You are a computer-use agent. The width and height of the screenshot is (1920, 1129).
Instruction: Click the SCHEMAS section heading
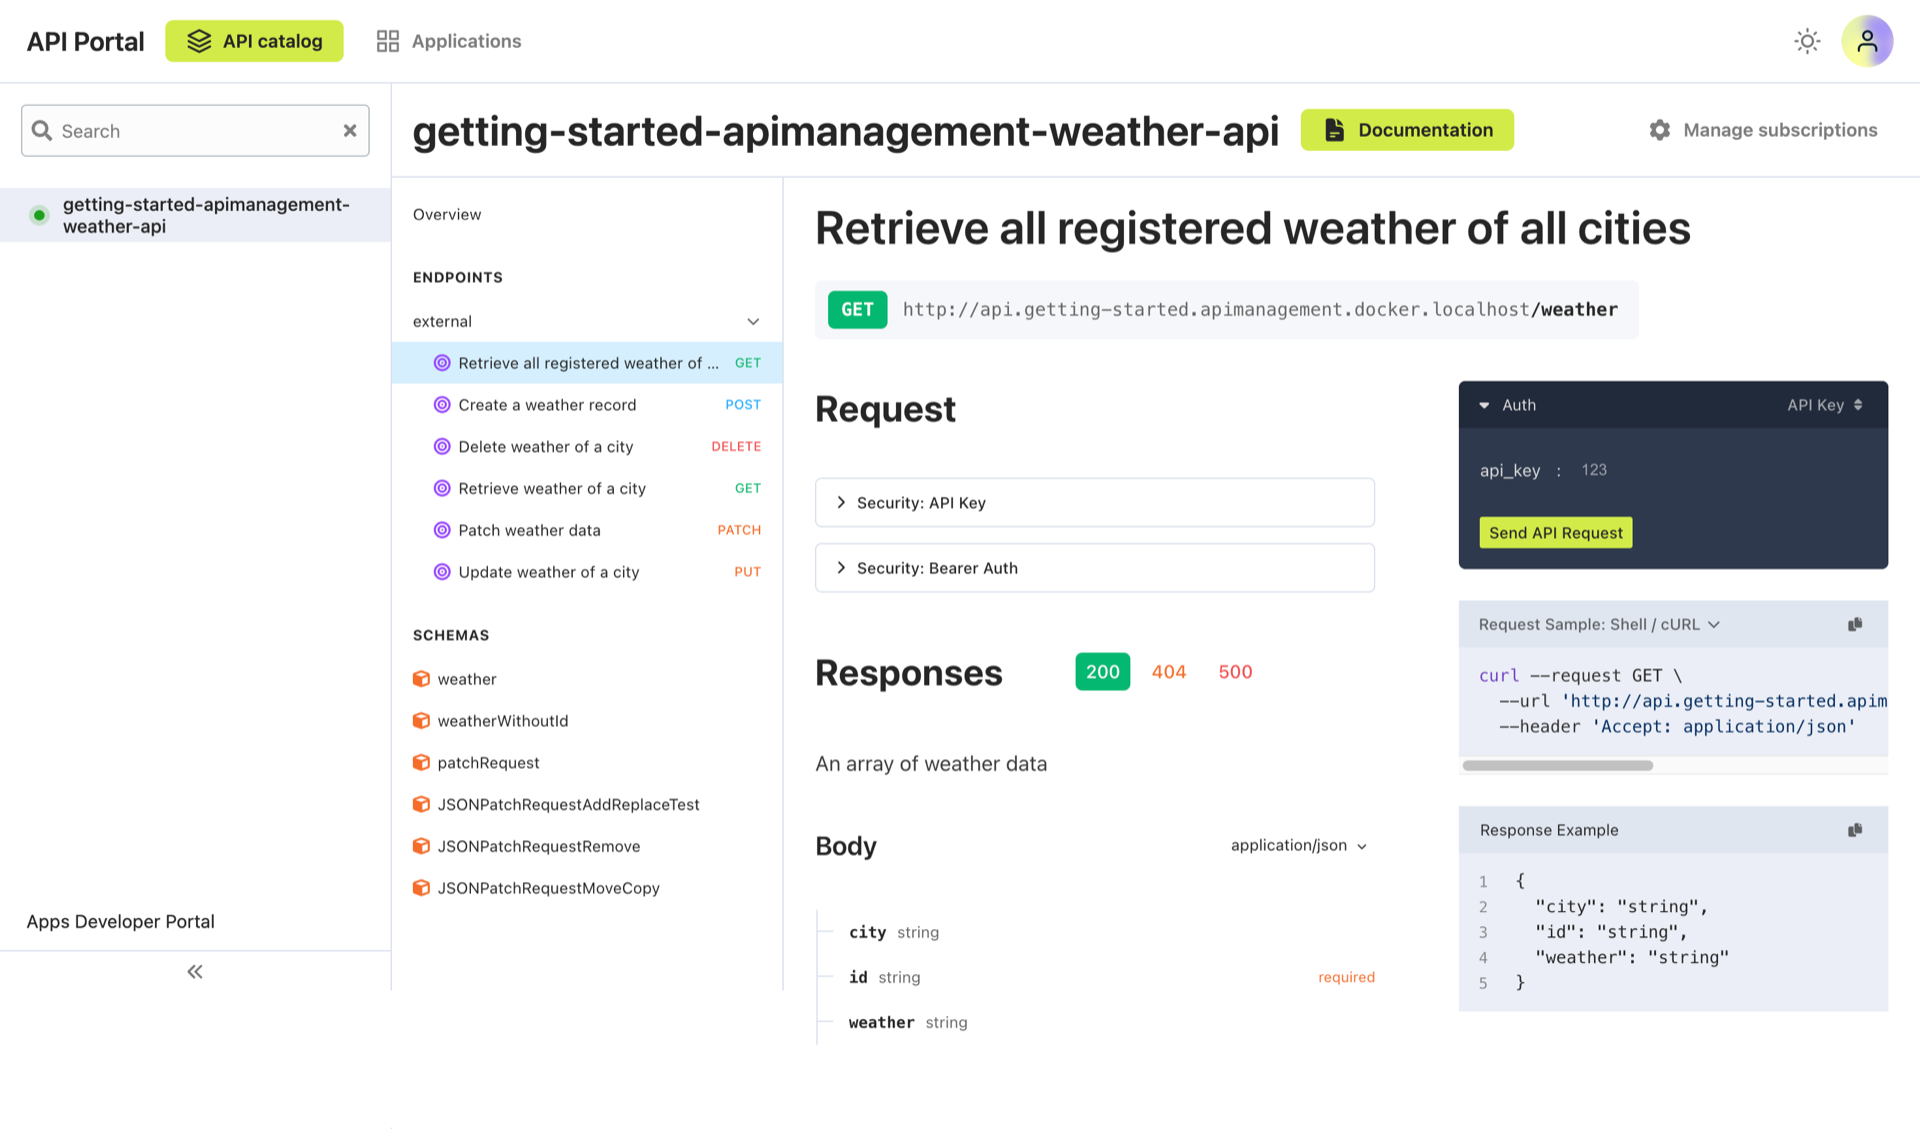[451, 635]
